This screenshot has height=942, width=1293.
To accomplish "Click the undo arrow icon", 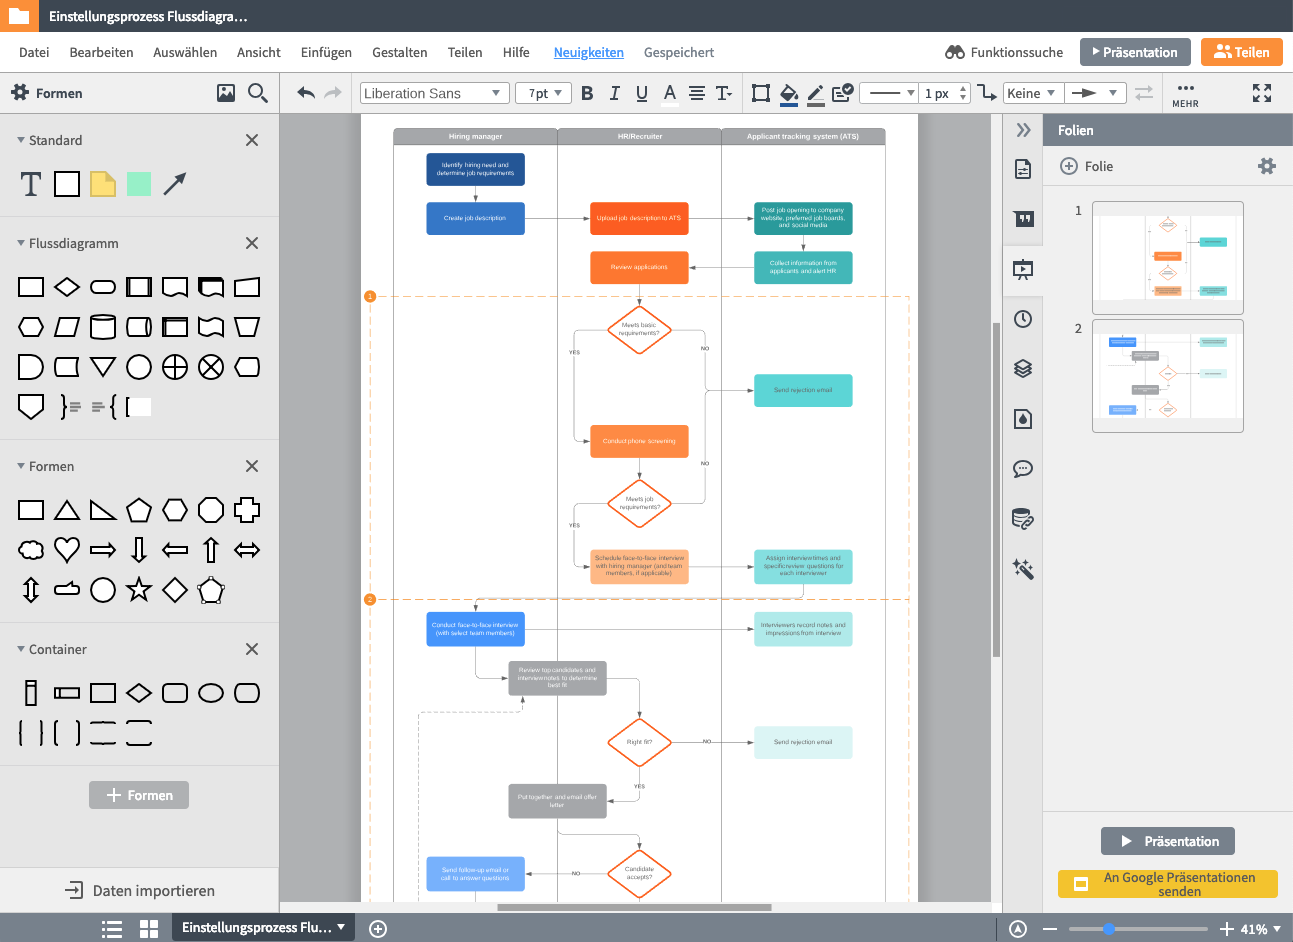I will (306, 93).
